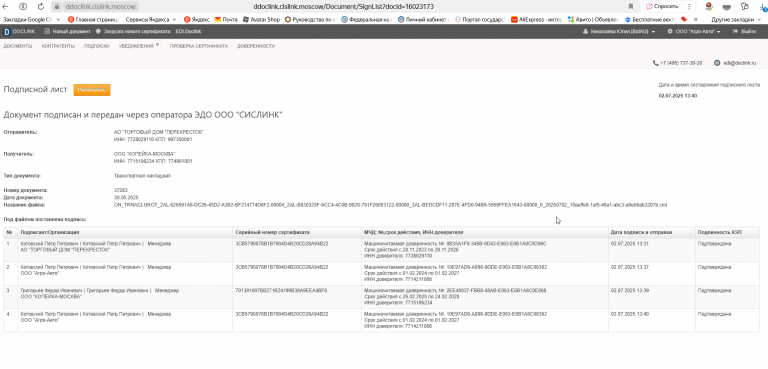The height and width of the screenshot is (369, 768).
Task: Open the Документы menu
Action: [18, 46]
